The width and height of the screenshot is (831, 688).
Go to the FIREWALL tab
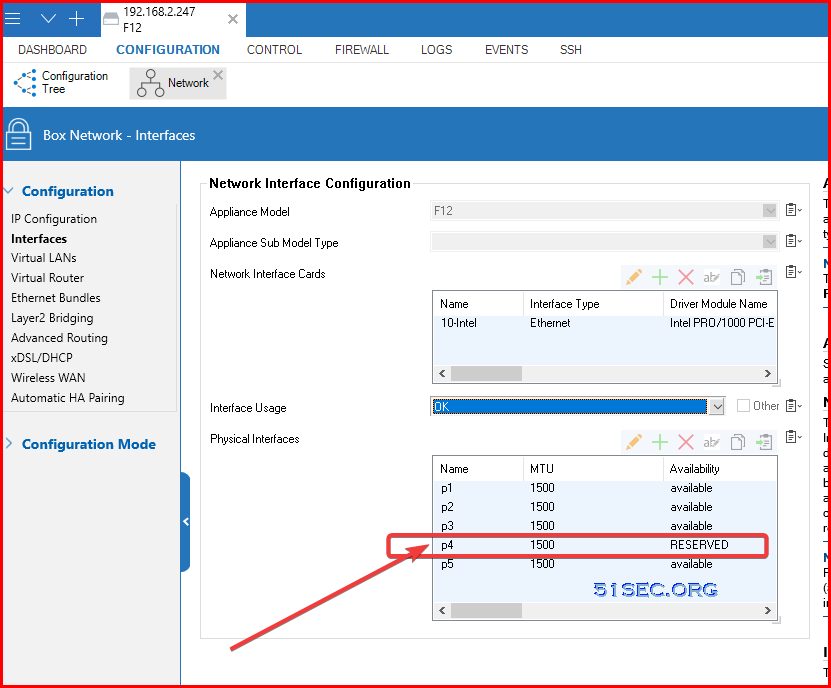pyautogui.click(x=362, y=50)
